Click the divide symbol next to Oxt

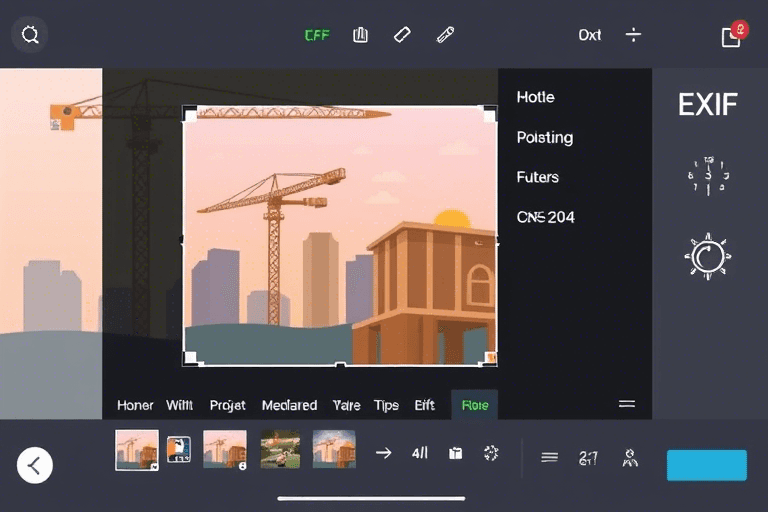[633, 35]
